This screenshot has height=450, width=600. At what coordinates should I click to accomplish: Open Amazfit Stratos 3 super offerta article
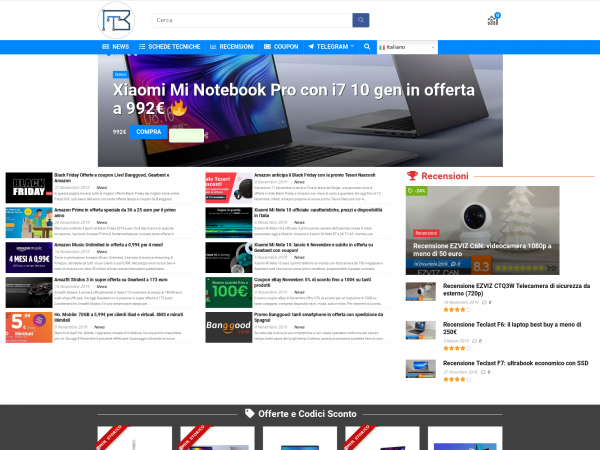111,280
